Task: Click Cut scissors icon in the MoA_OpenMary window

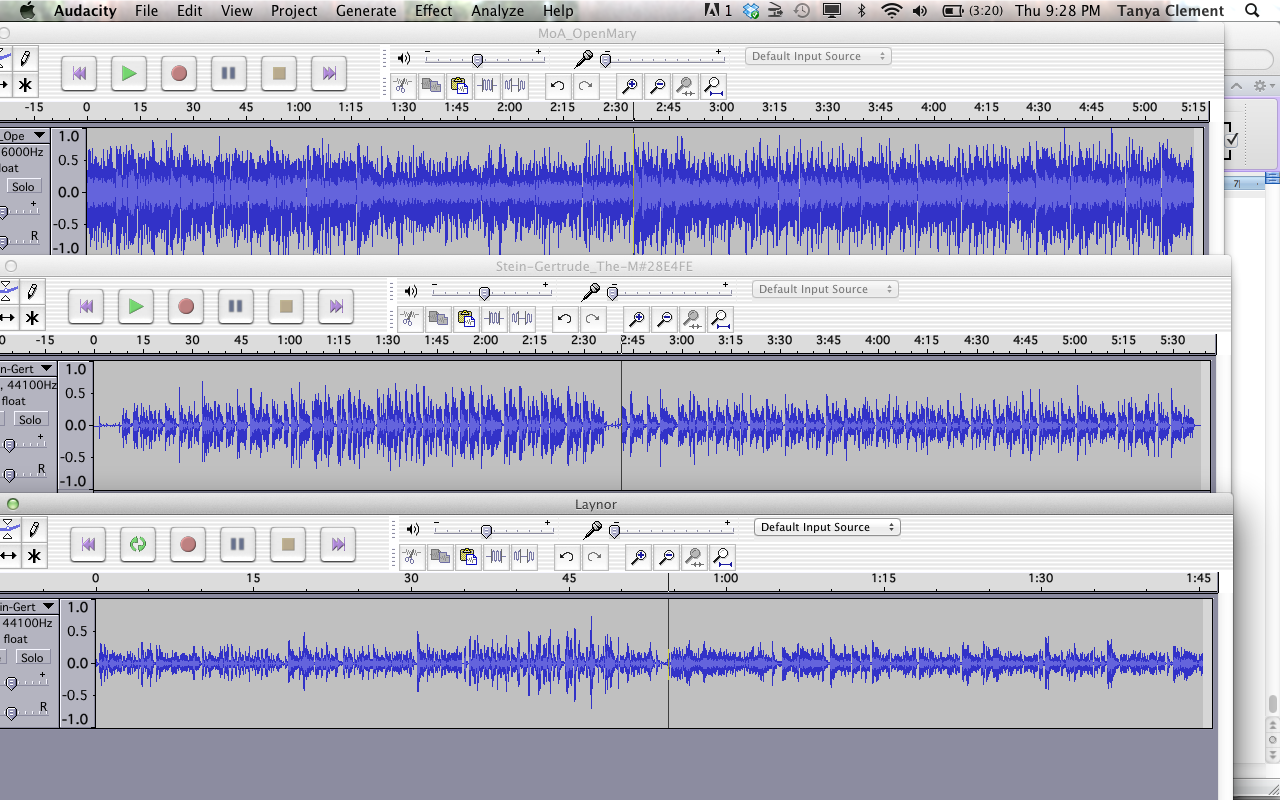Action: (x=403, y=86)
